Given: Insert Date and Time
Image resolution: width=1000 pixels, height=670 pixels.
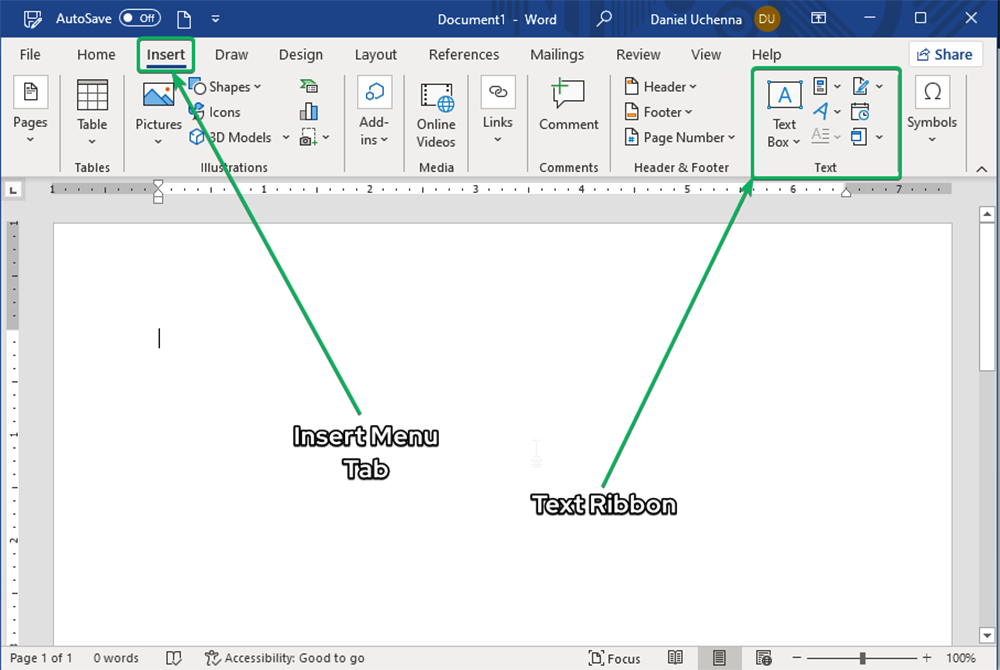Looking at the screenshot, I should pos(860,111).
